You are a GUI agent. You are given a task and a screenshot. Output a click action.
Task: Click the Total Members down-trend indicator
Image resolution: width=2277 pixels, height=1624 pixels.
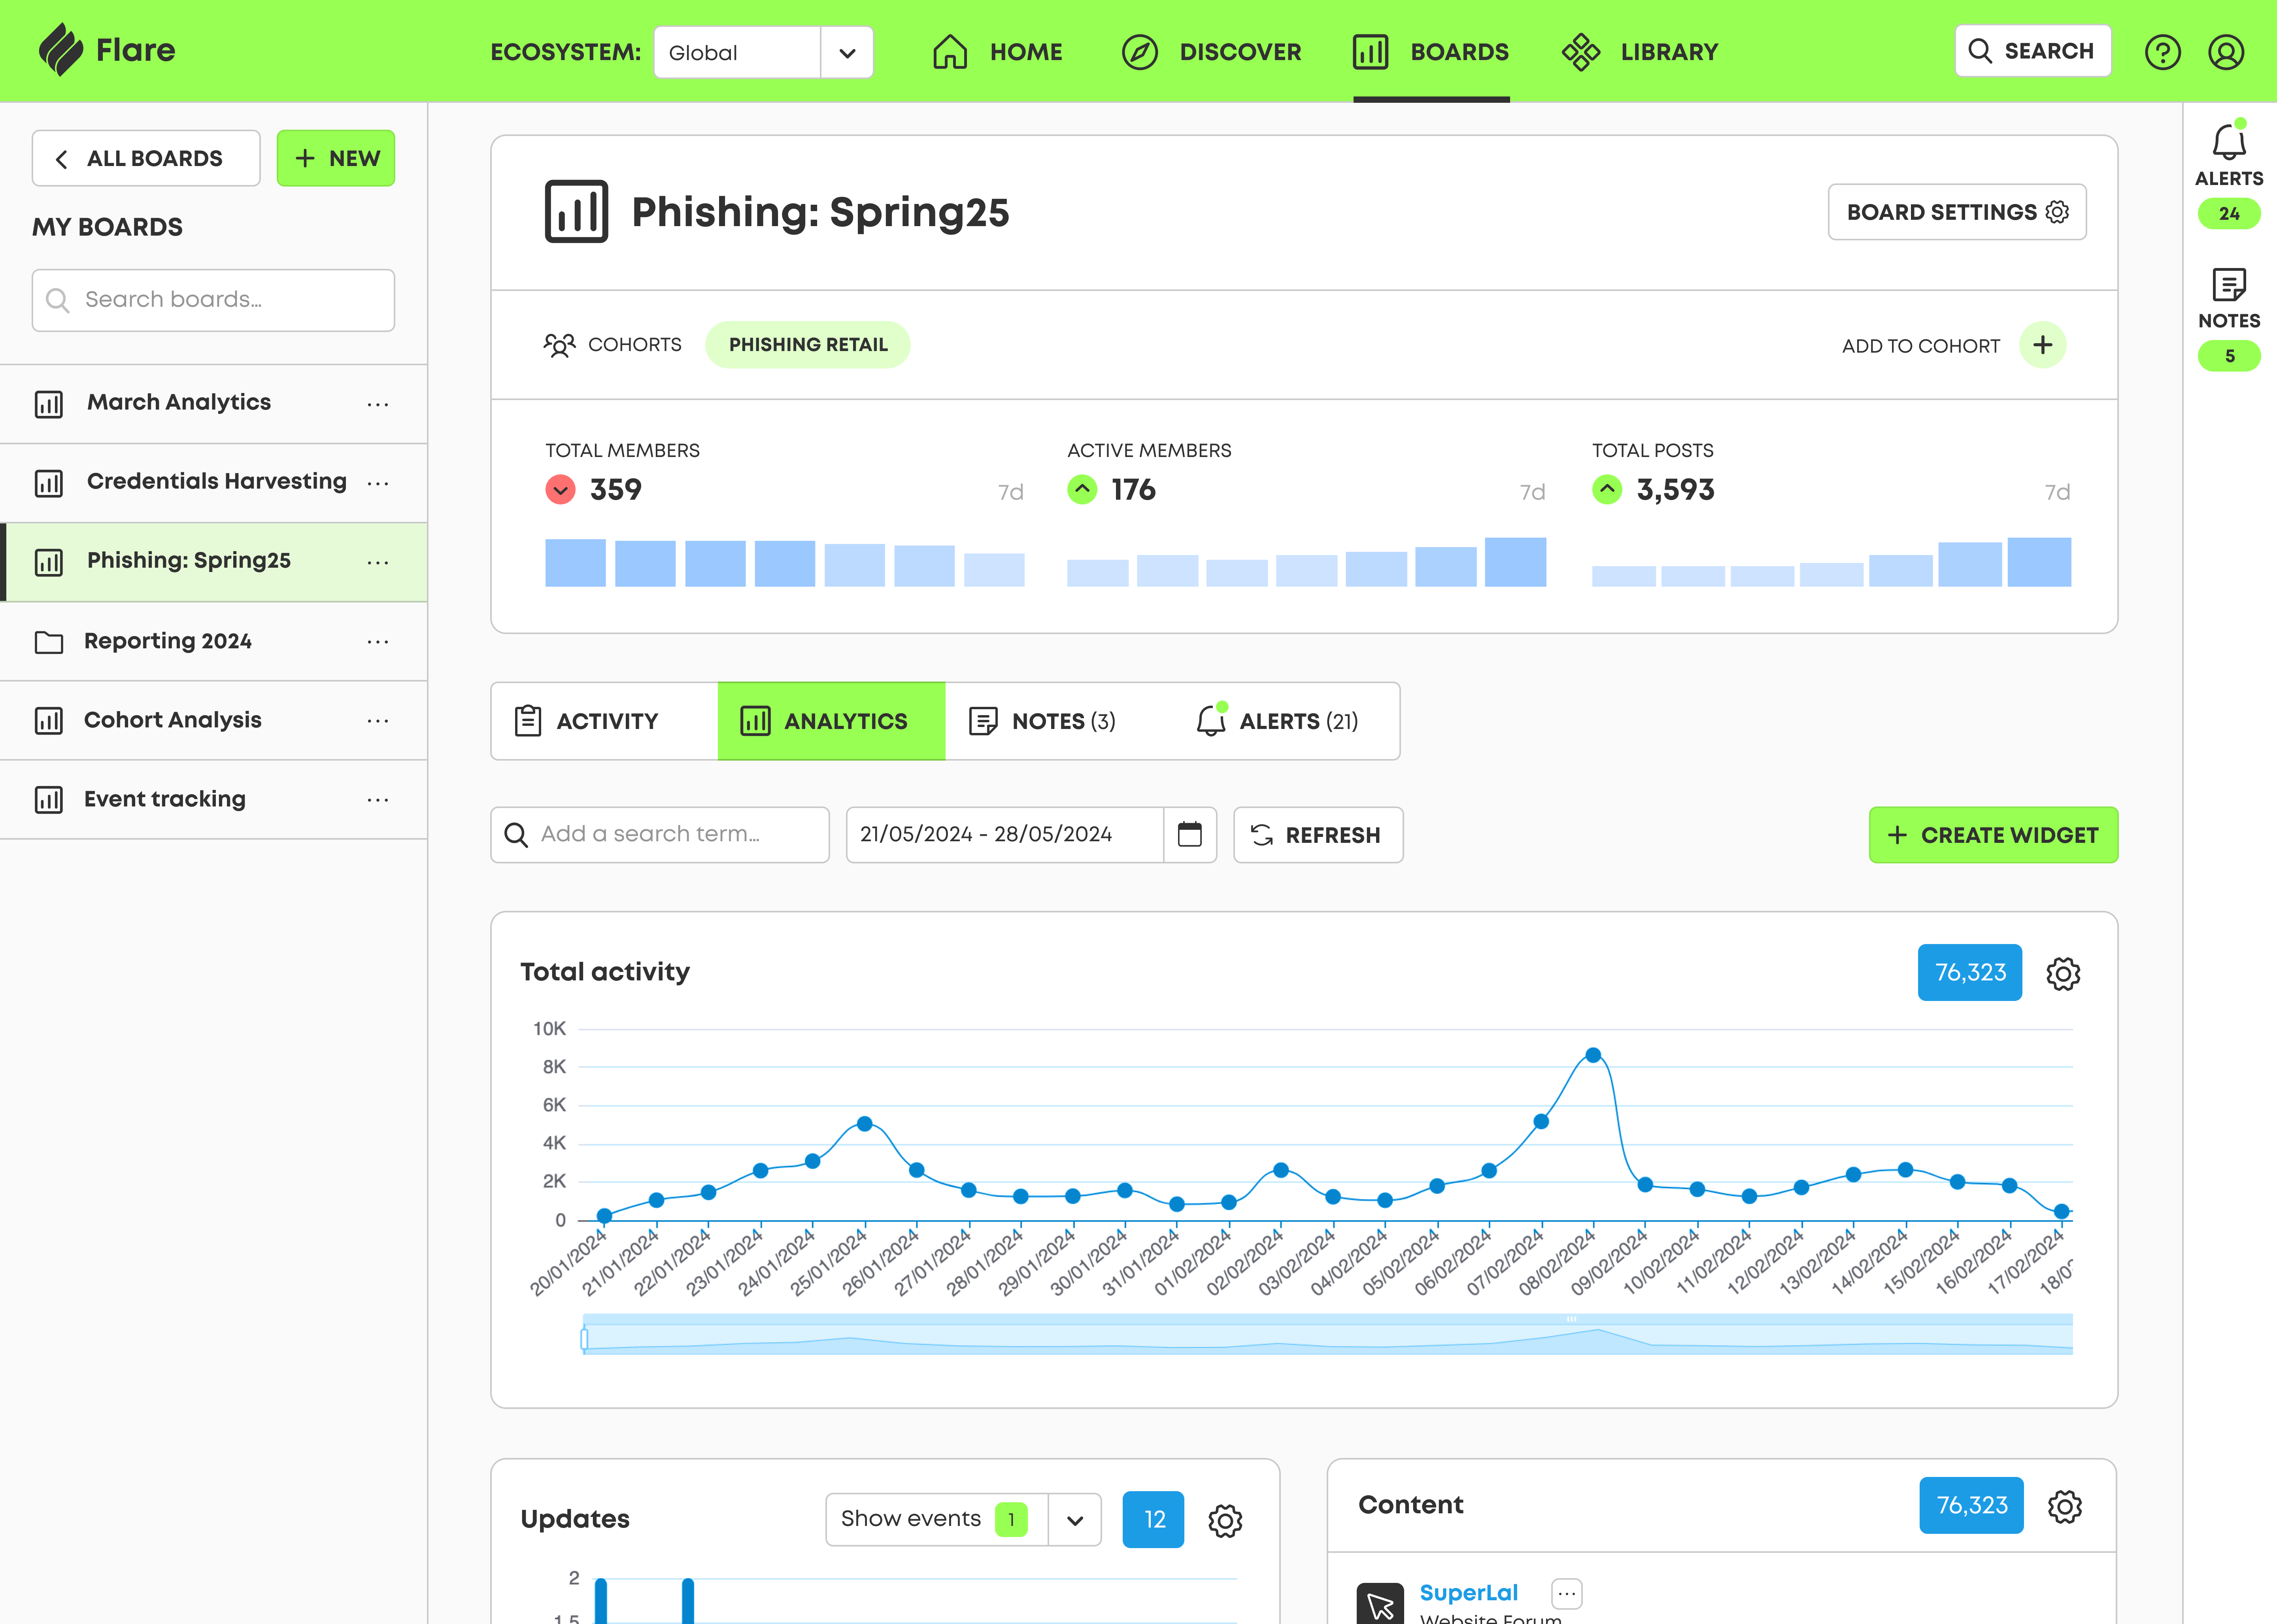click(560, 490)
